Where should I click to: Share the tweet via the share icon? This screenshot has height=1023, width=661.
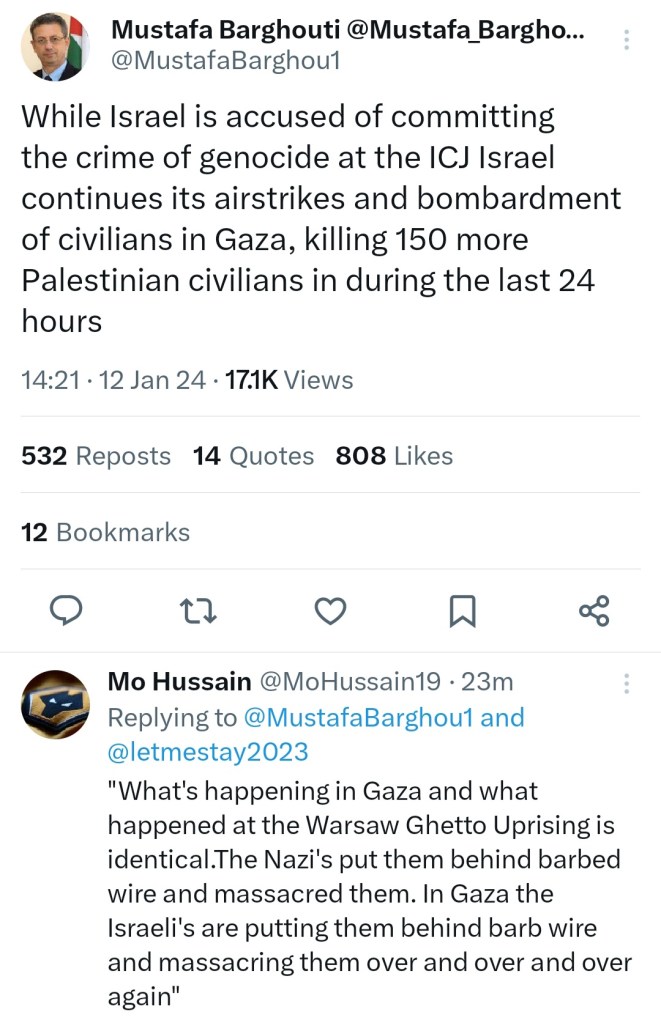(594, 611)
